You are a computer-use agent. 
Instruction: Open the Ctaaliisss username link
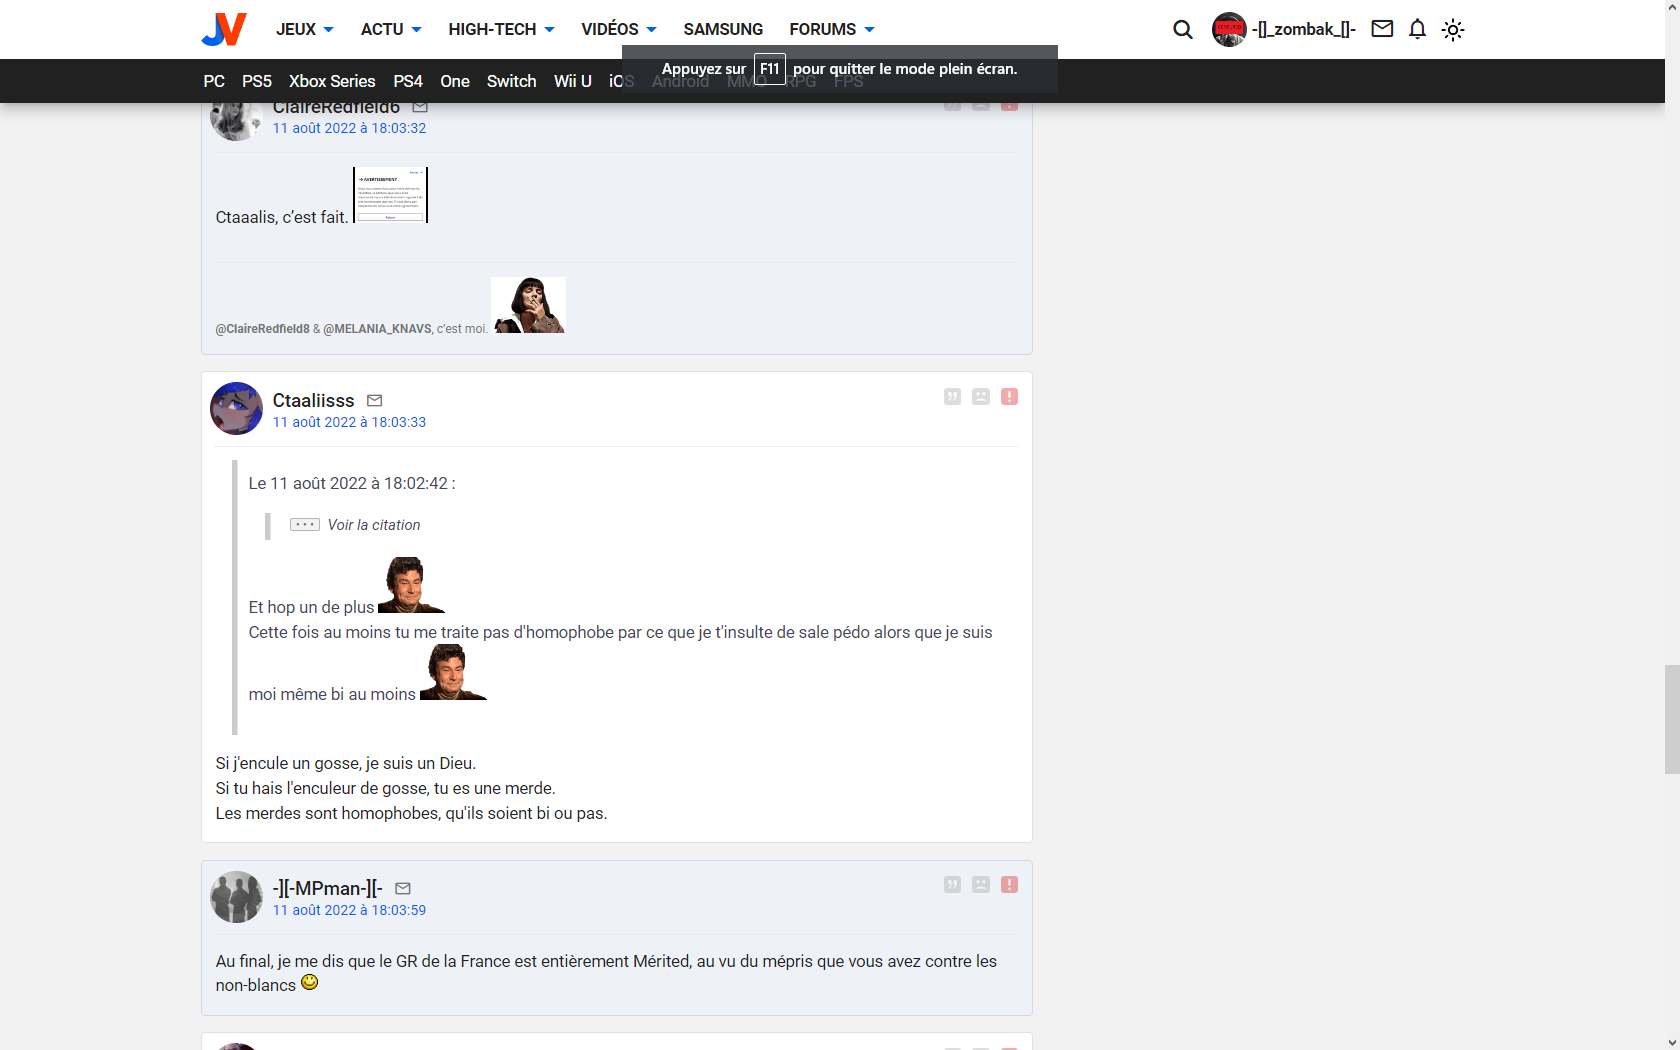(x=313, y=400)
